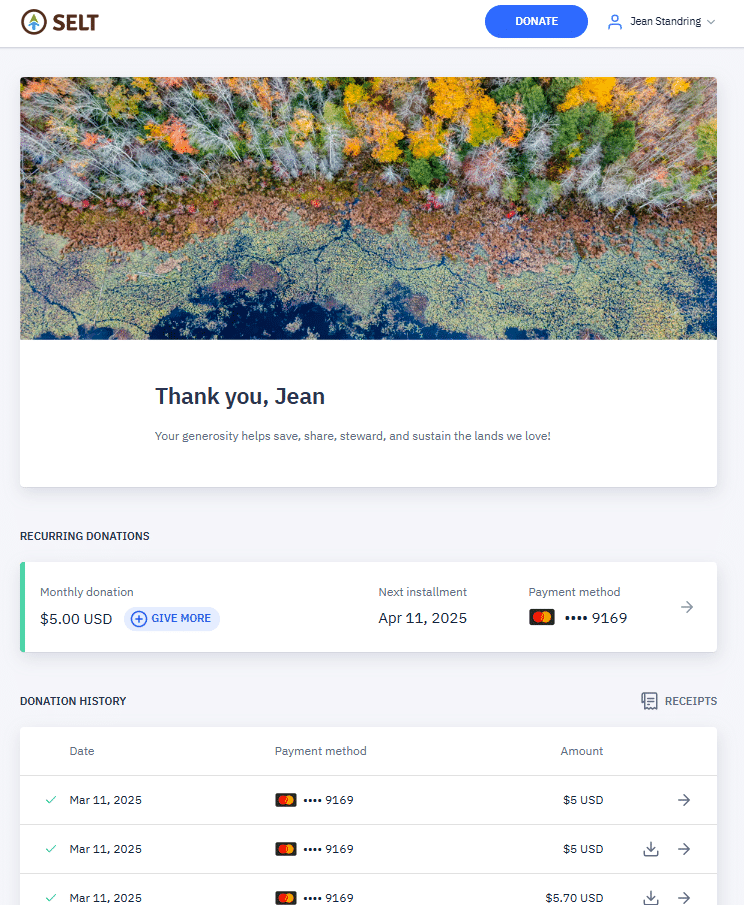Open first Mar 11 donation arrow
The image size is (744, 905).
coord(684,800)
